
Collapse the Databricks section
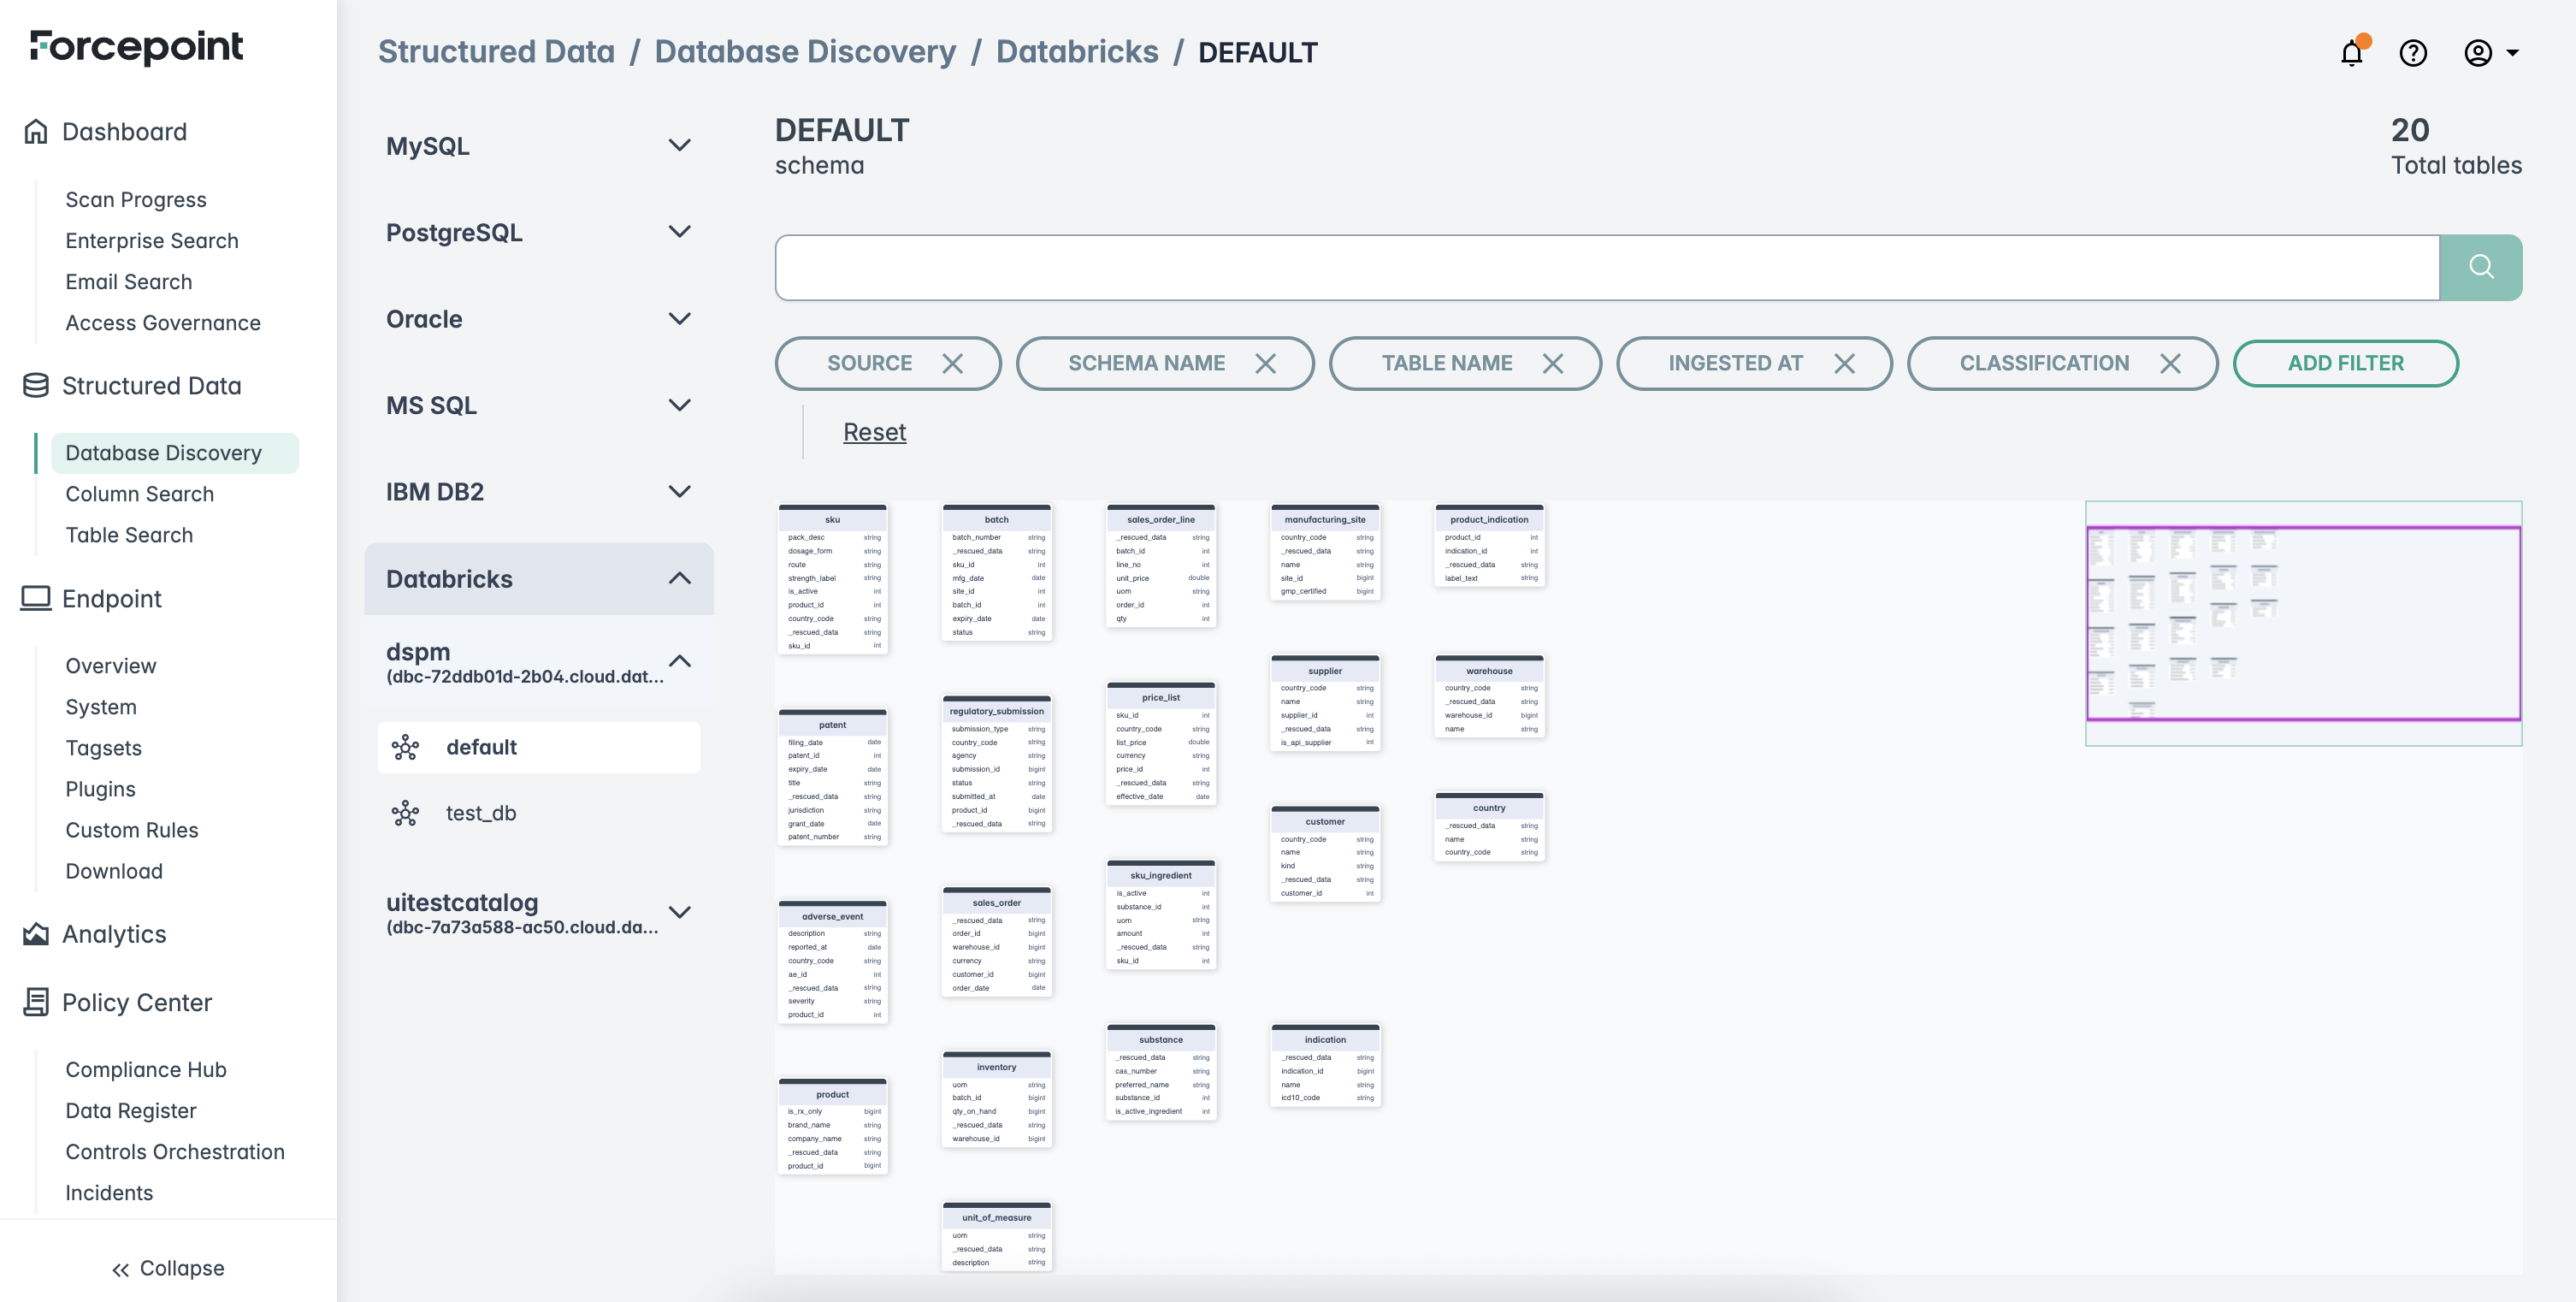(x=679, y=579)
